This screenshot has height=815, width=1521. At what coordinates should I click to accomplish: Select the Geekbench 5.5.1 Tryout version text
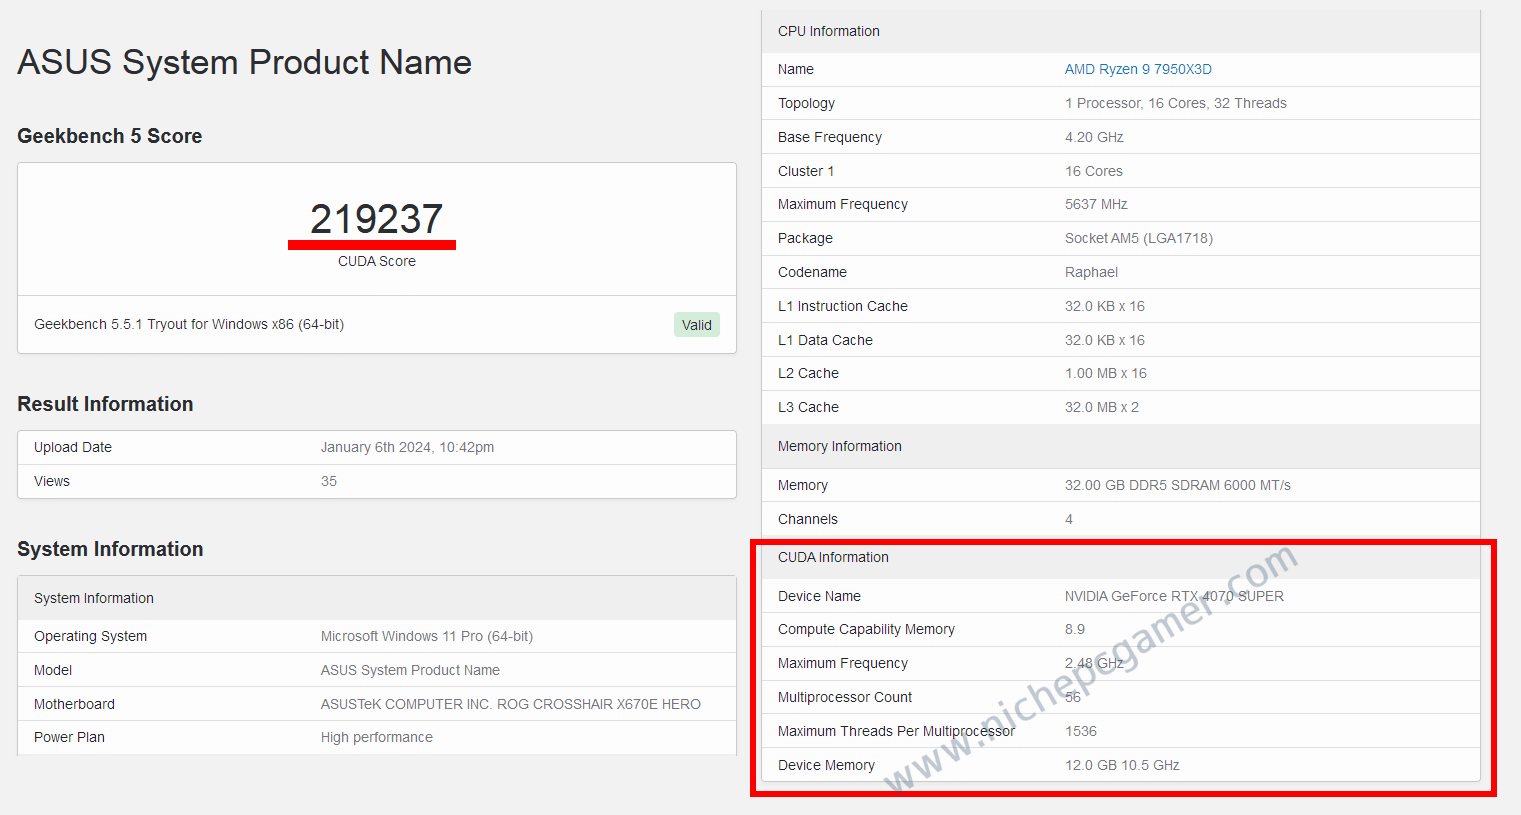(189, 324)
